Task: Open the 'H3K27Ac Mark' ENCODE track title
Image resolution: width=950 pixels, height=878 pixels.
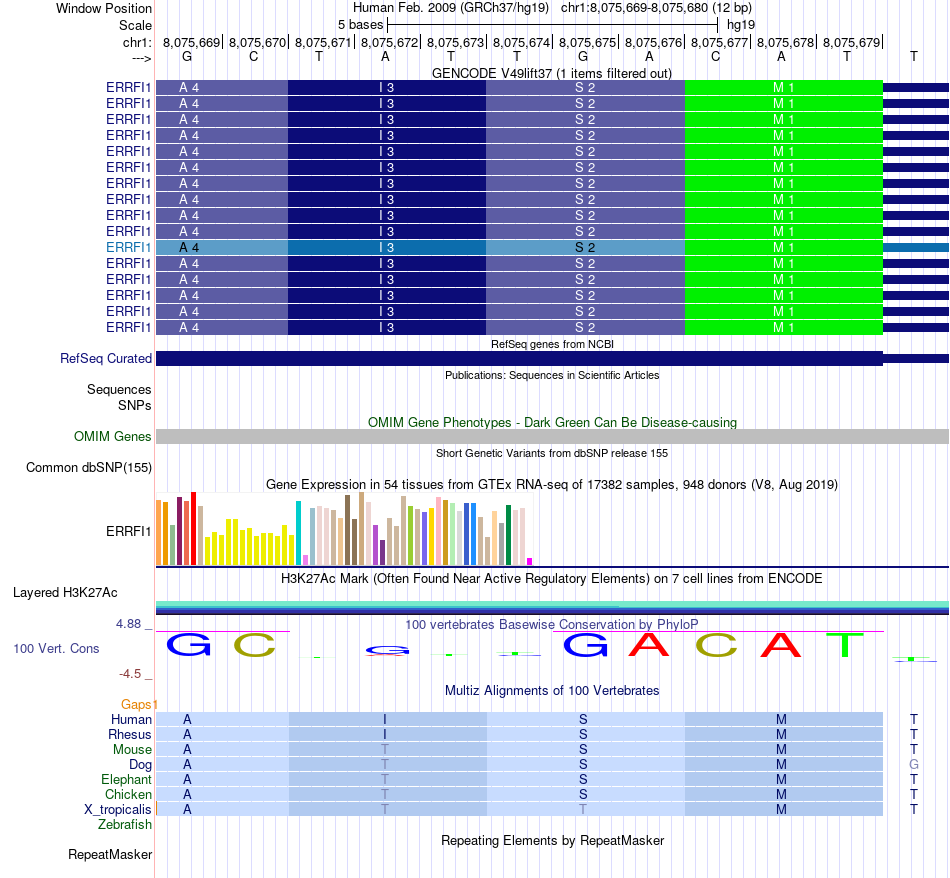Action: tap(552, 579)
